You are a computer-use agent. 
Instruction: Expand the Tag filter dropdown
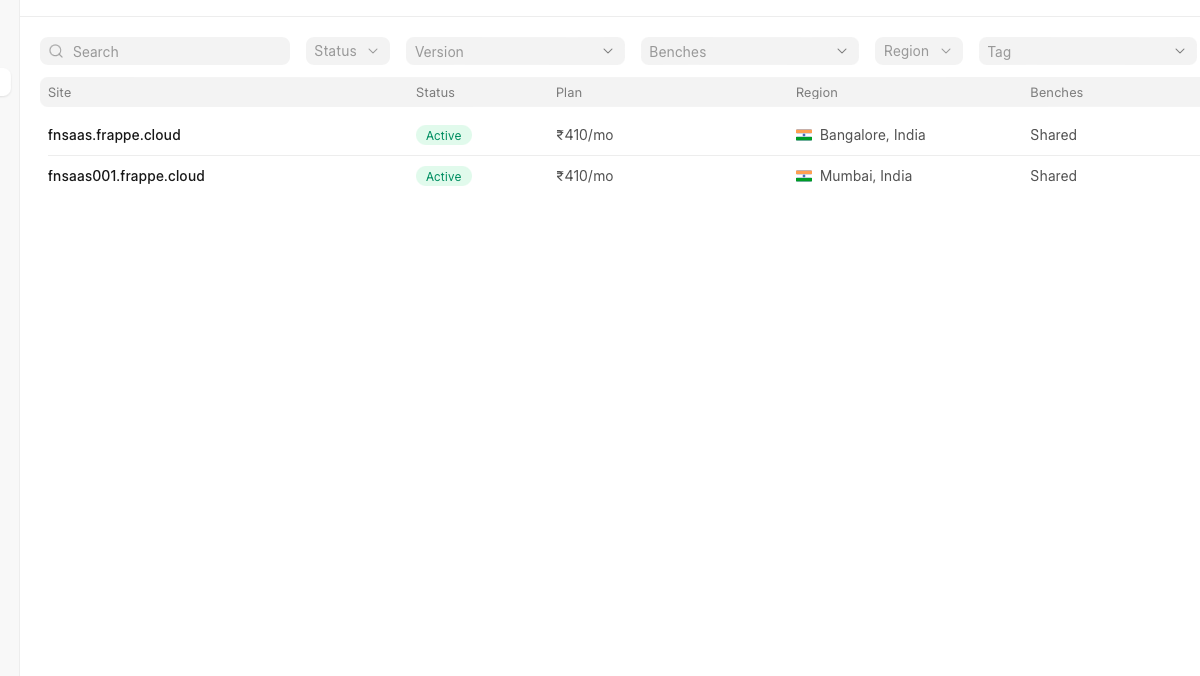1088,51
